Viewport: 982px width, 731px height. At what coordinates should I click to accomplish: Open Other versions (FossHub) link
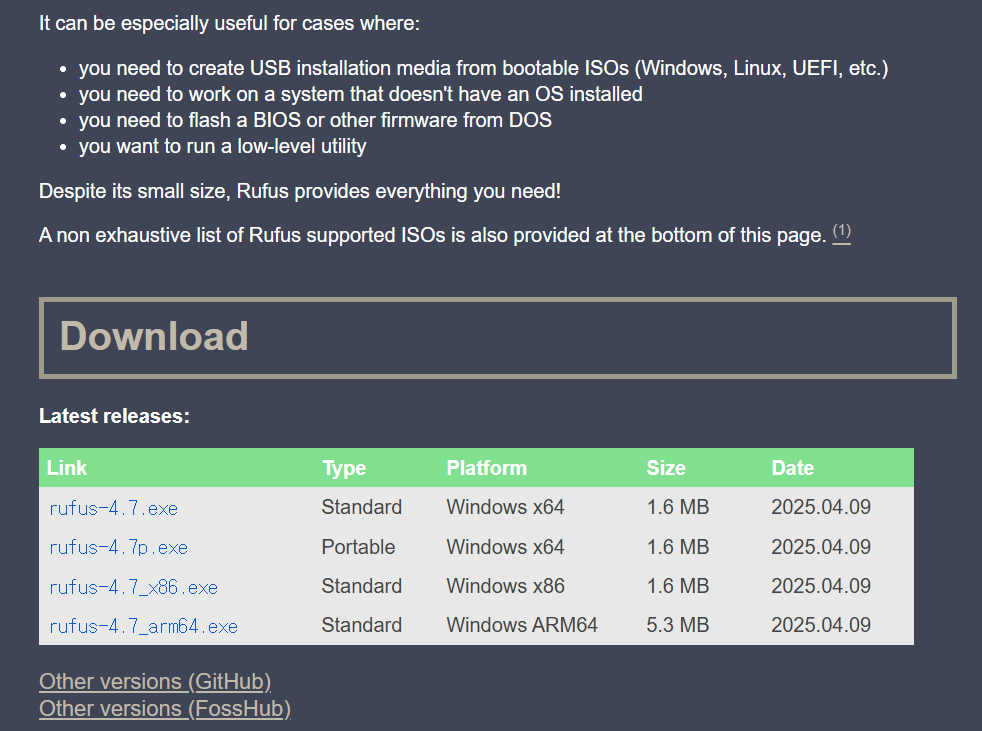165,709
